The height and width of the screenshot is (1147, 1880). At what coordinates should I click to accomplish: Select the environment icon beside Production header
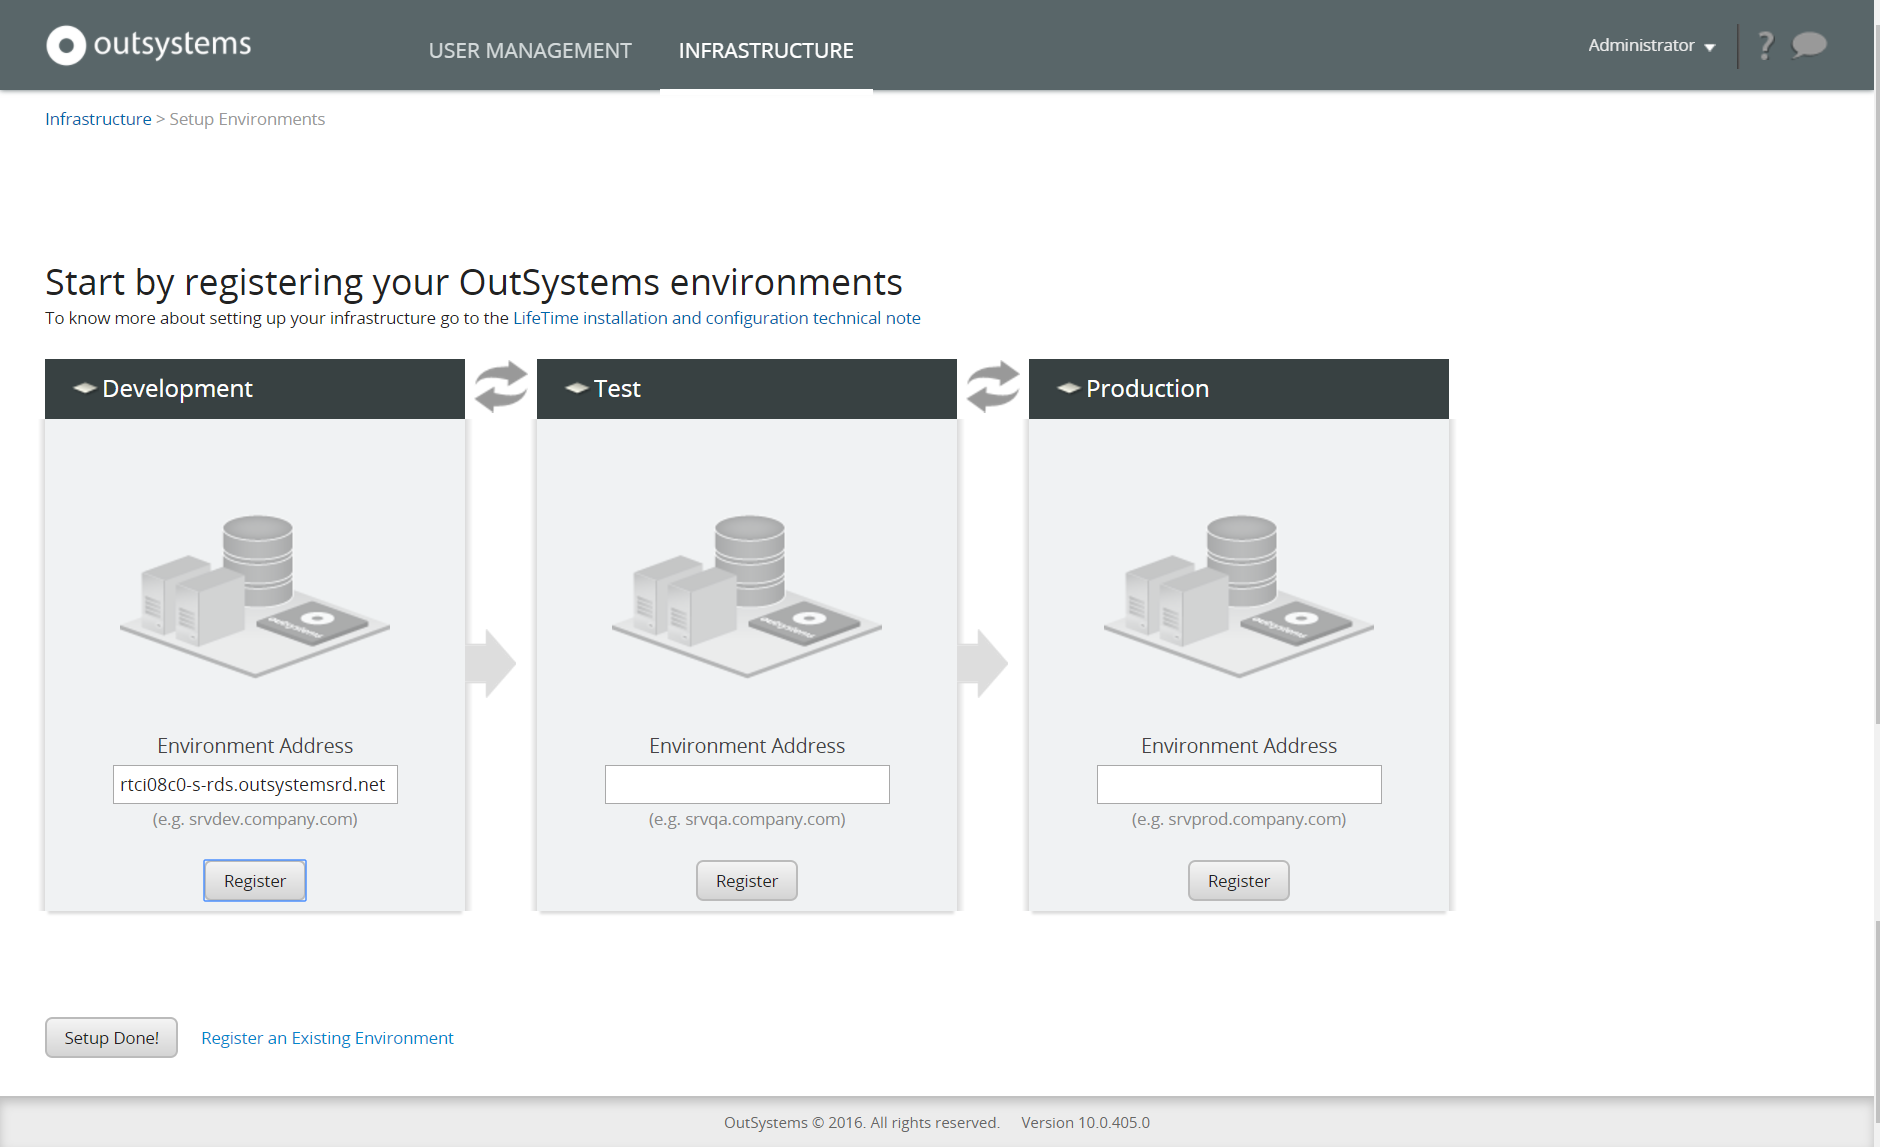1067,388
